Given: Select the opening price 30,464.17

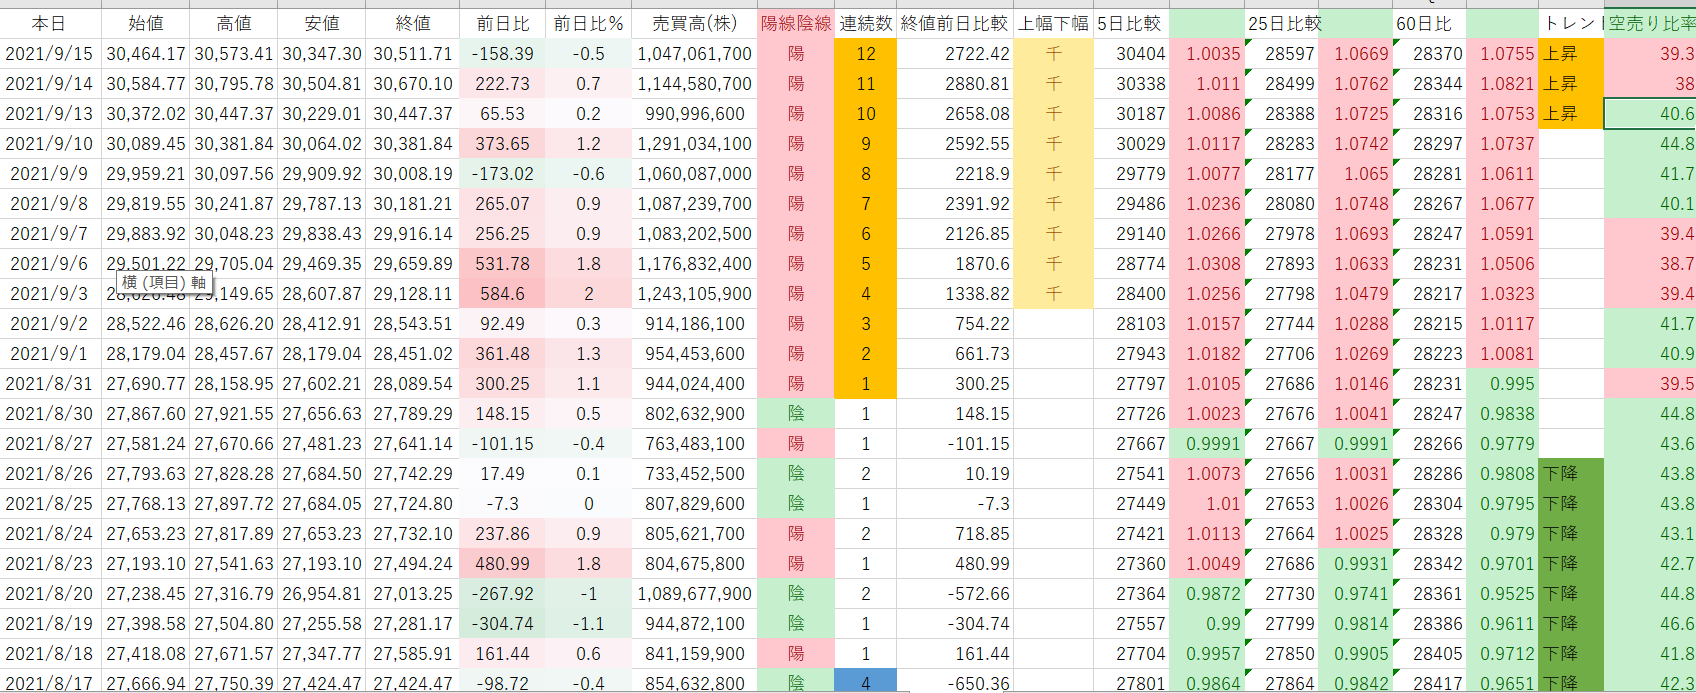Looking at the screenshot, I should (x=146, y=53).
